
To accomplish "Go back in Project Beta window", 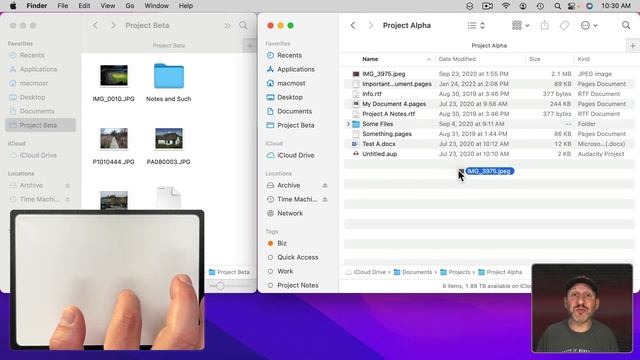I will [x=96, y=25].
